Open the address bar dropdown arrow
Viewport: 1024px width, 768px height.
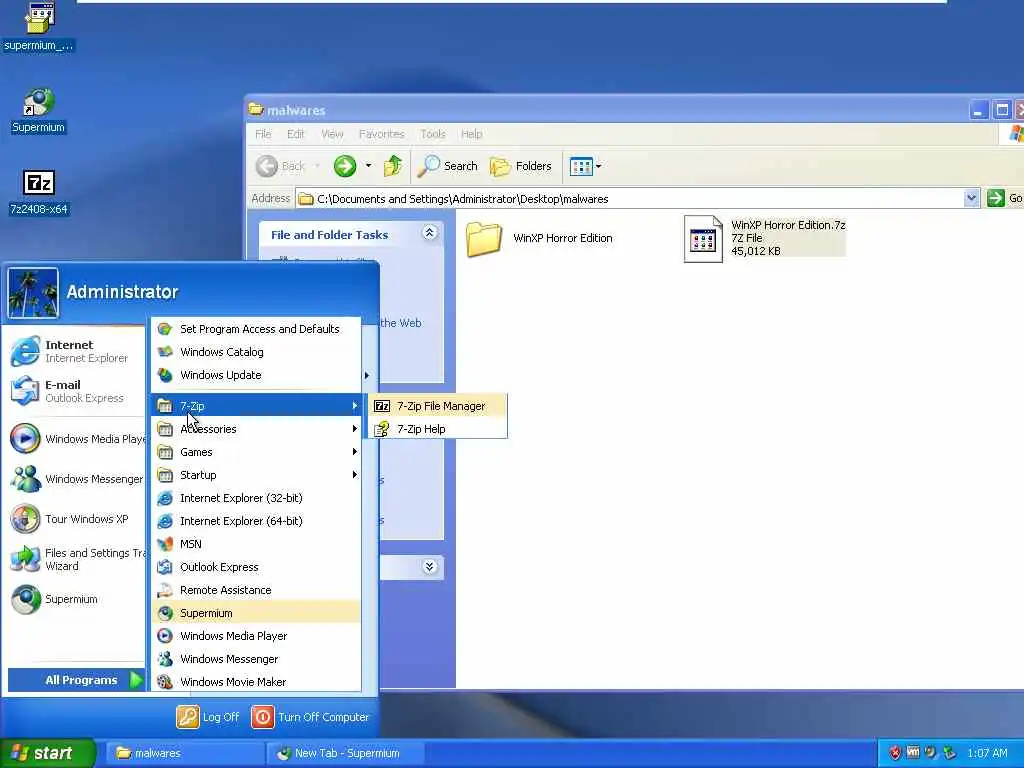(x=972, y=198)
